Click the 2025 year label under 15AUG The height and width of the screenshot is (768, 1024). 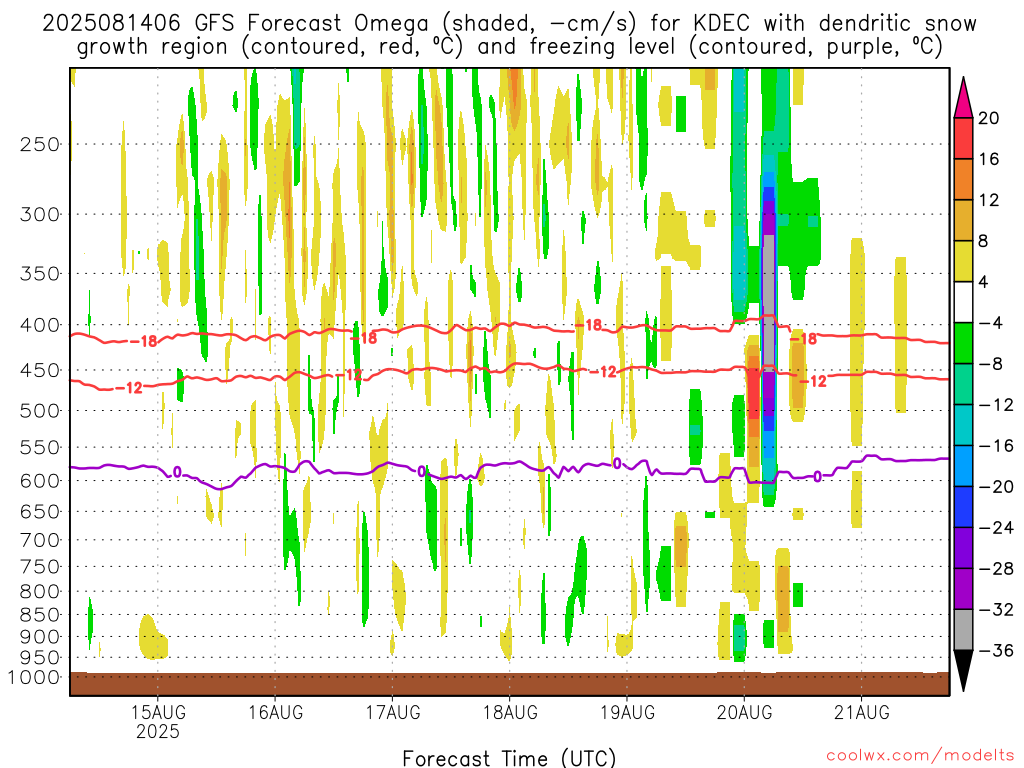pos(158,731)
